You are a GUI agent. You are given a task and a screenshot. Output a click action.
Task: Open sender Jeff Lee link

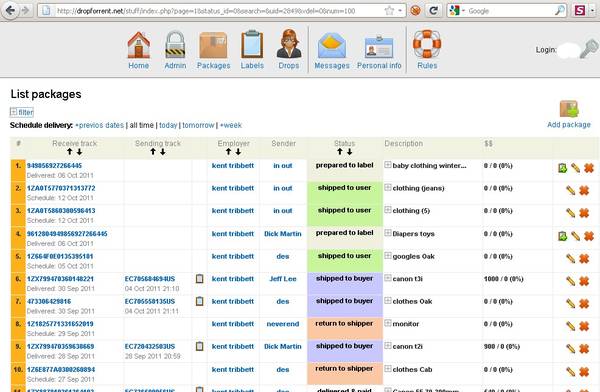click(x=283, y=279)
